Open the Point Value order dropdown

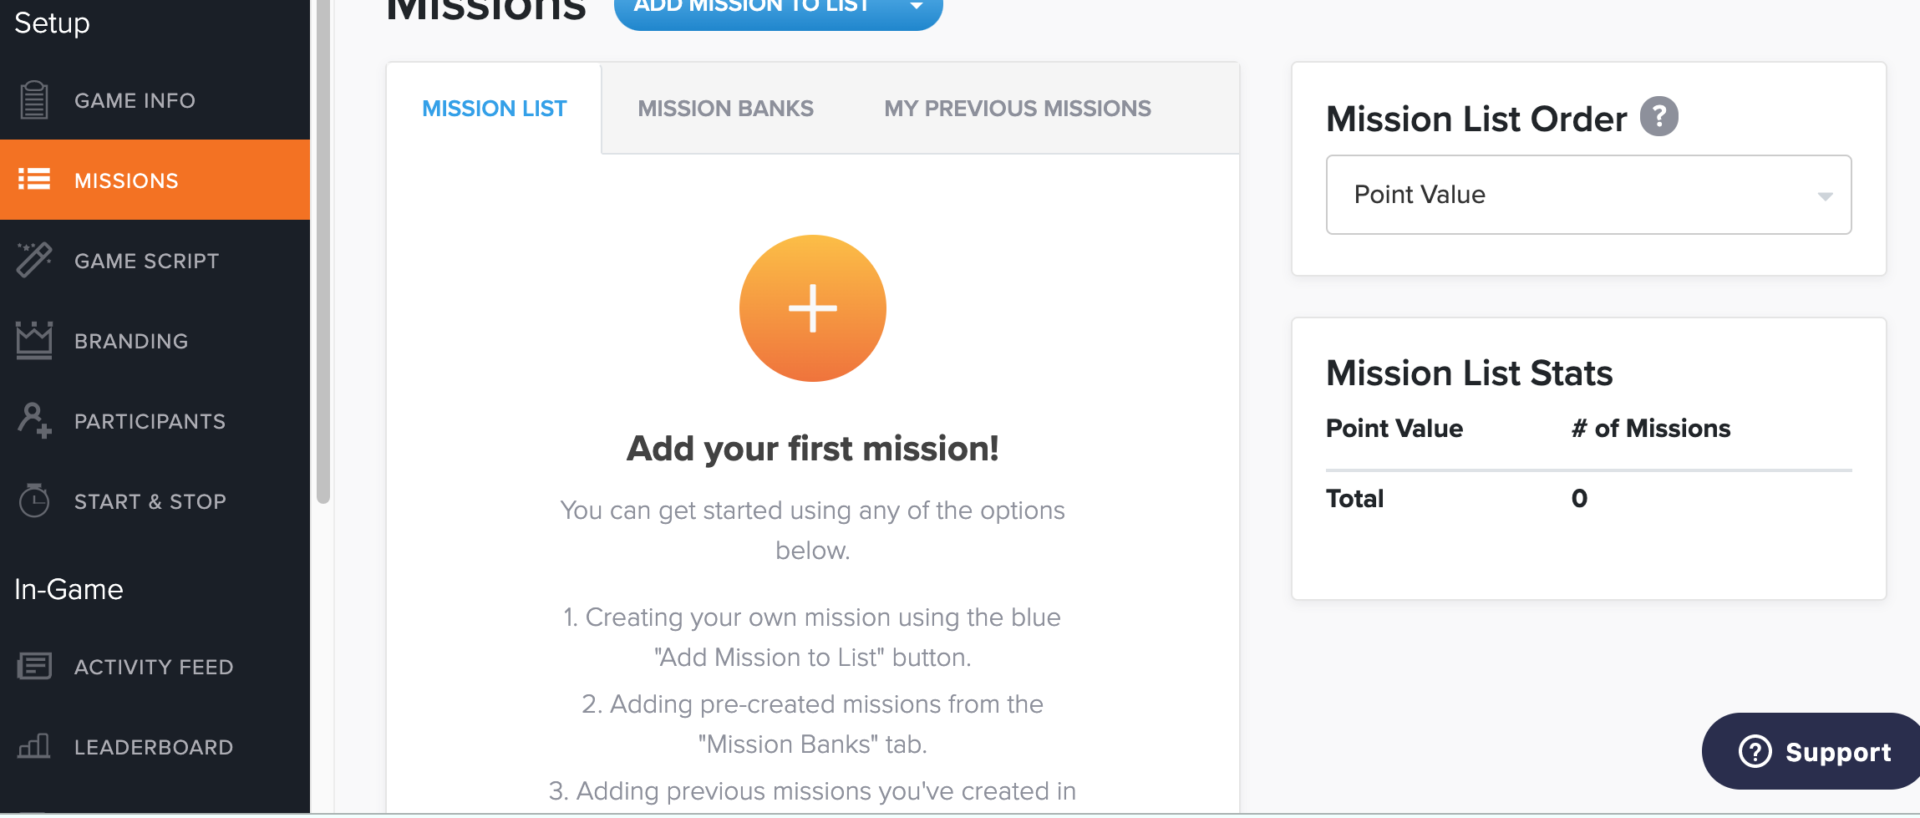click(1587, 195)
